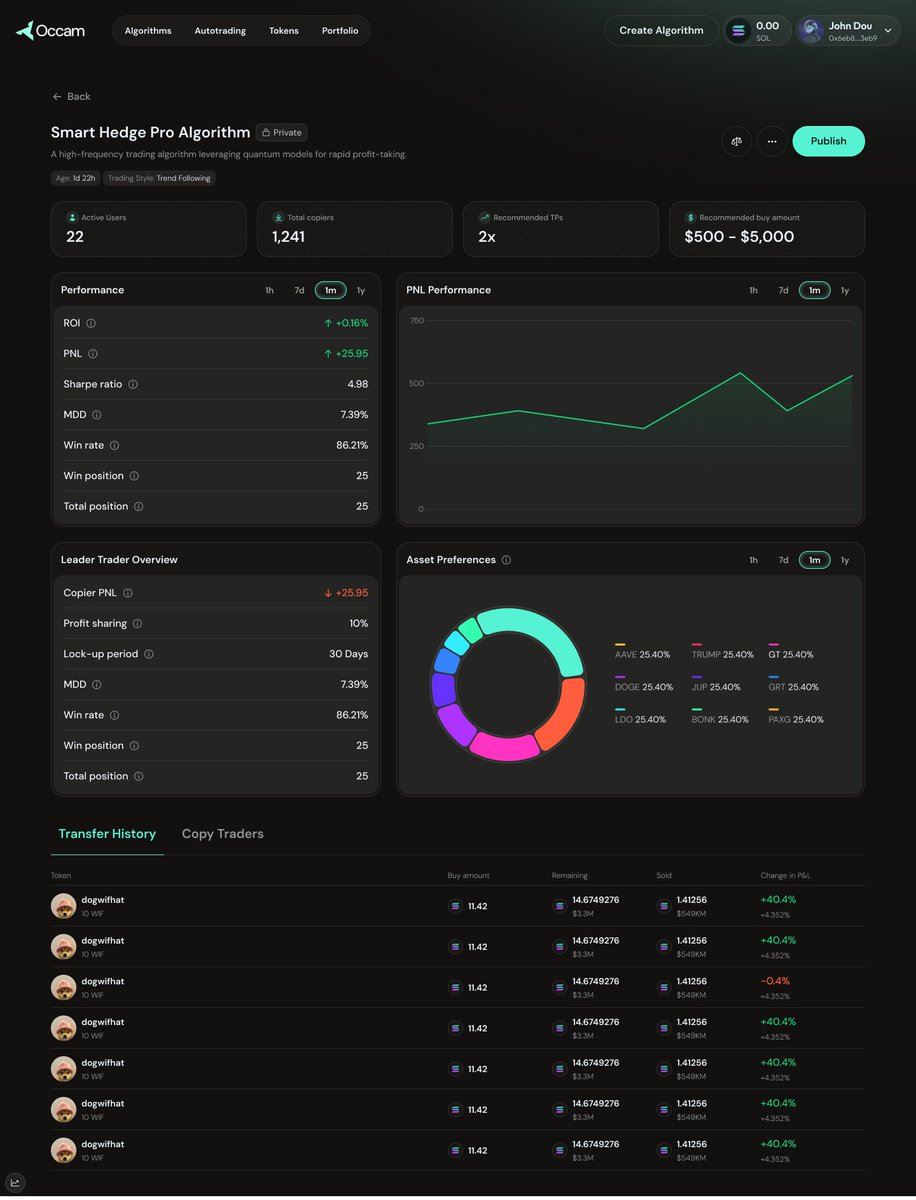The image size is (916, 1200).
Task: Click the $500 - $5,000 recommended amount
Action: pos(739,237)
